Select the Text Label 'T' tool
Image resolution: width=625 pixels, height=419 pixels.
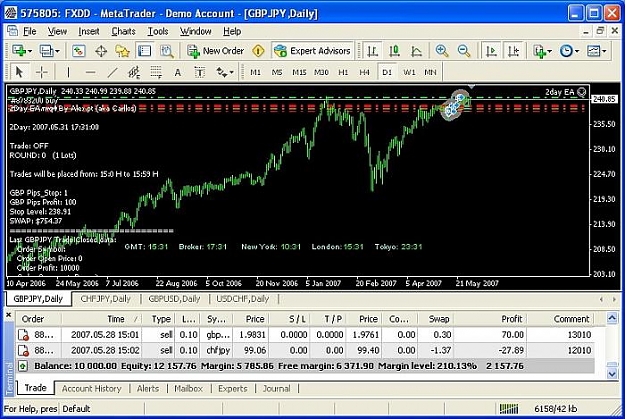point(199,72)
